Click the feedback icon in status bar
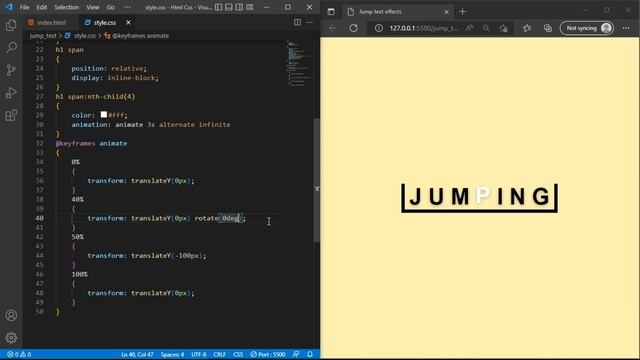 tap(296, 354)
